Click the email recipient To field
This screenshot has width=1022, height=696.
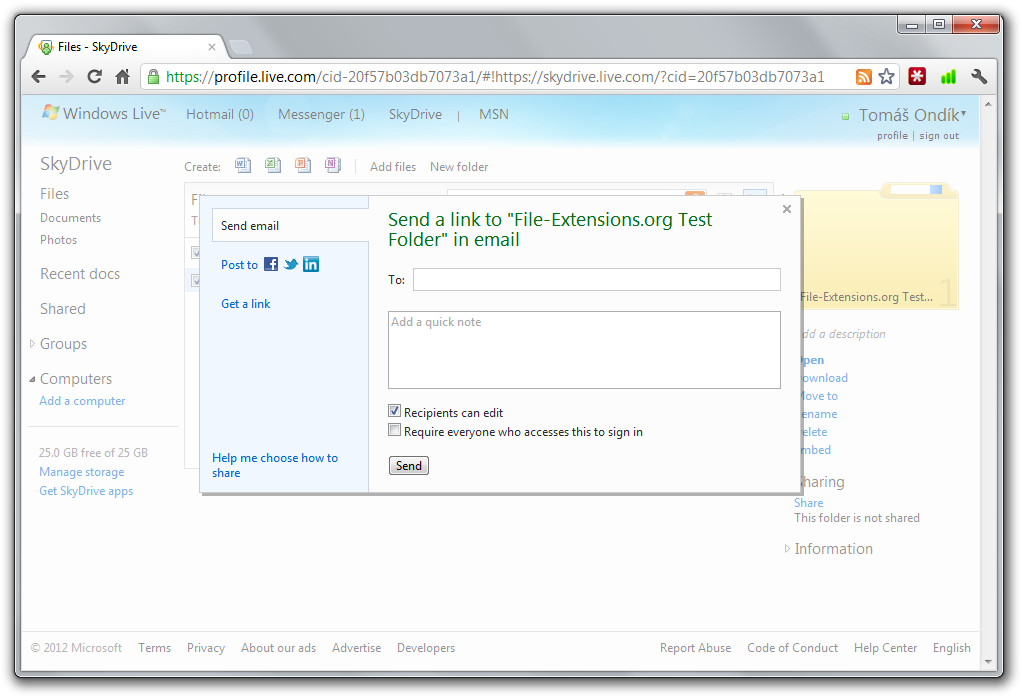point(595,279)
